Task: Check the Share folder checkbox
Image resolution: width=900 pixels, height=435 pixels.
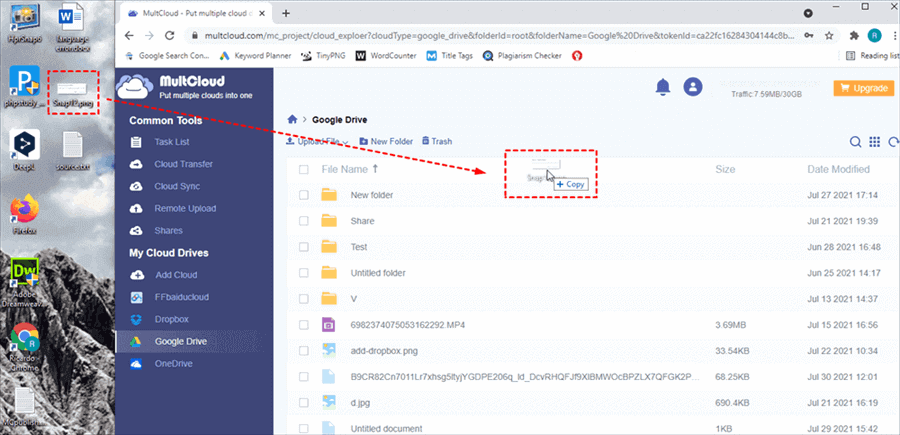Action: [304, 221]
